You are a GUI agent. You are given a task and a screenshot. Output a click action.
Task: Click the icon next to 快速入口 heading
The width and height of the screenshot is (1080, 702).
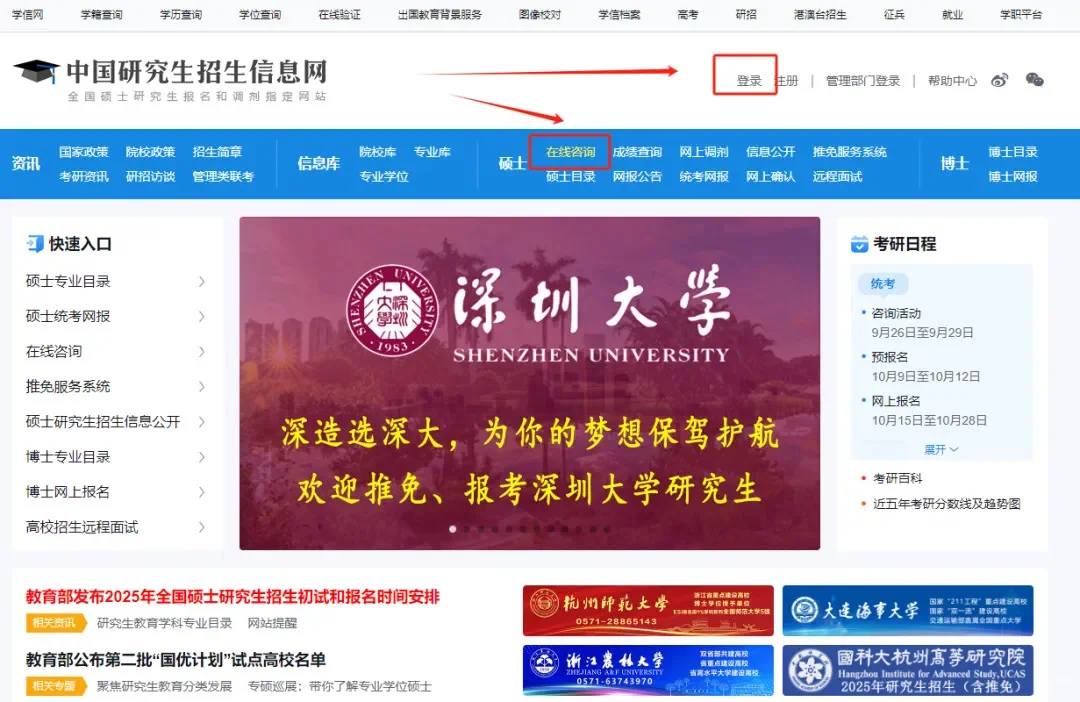click(x=34, y=243)
